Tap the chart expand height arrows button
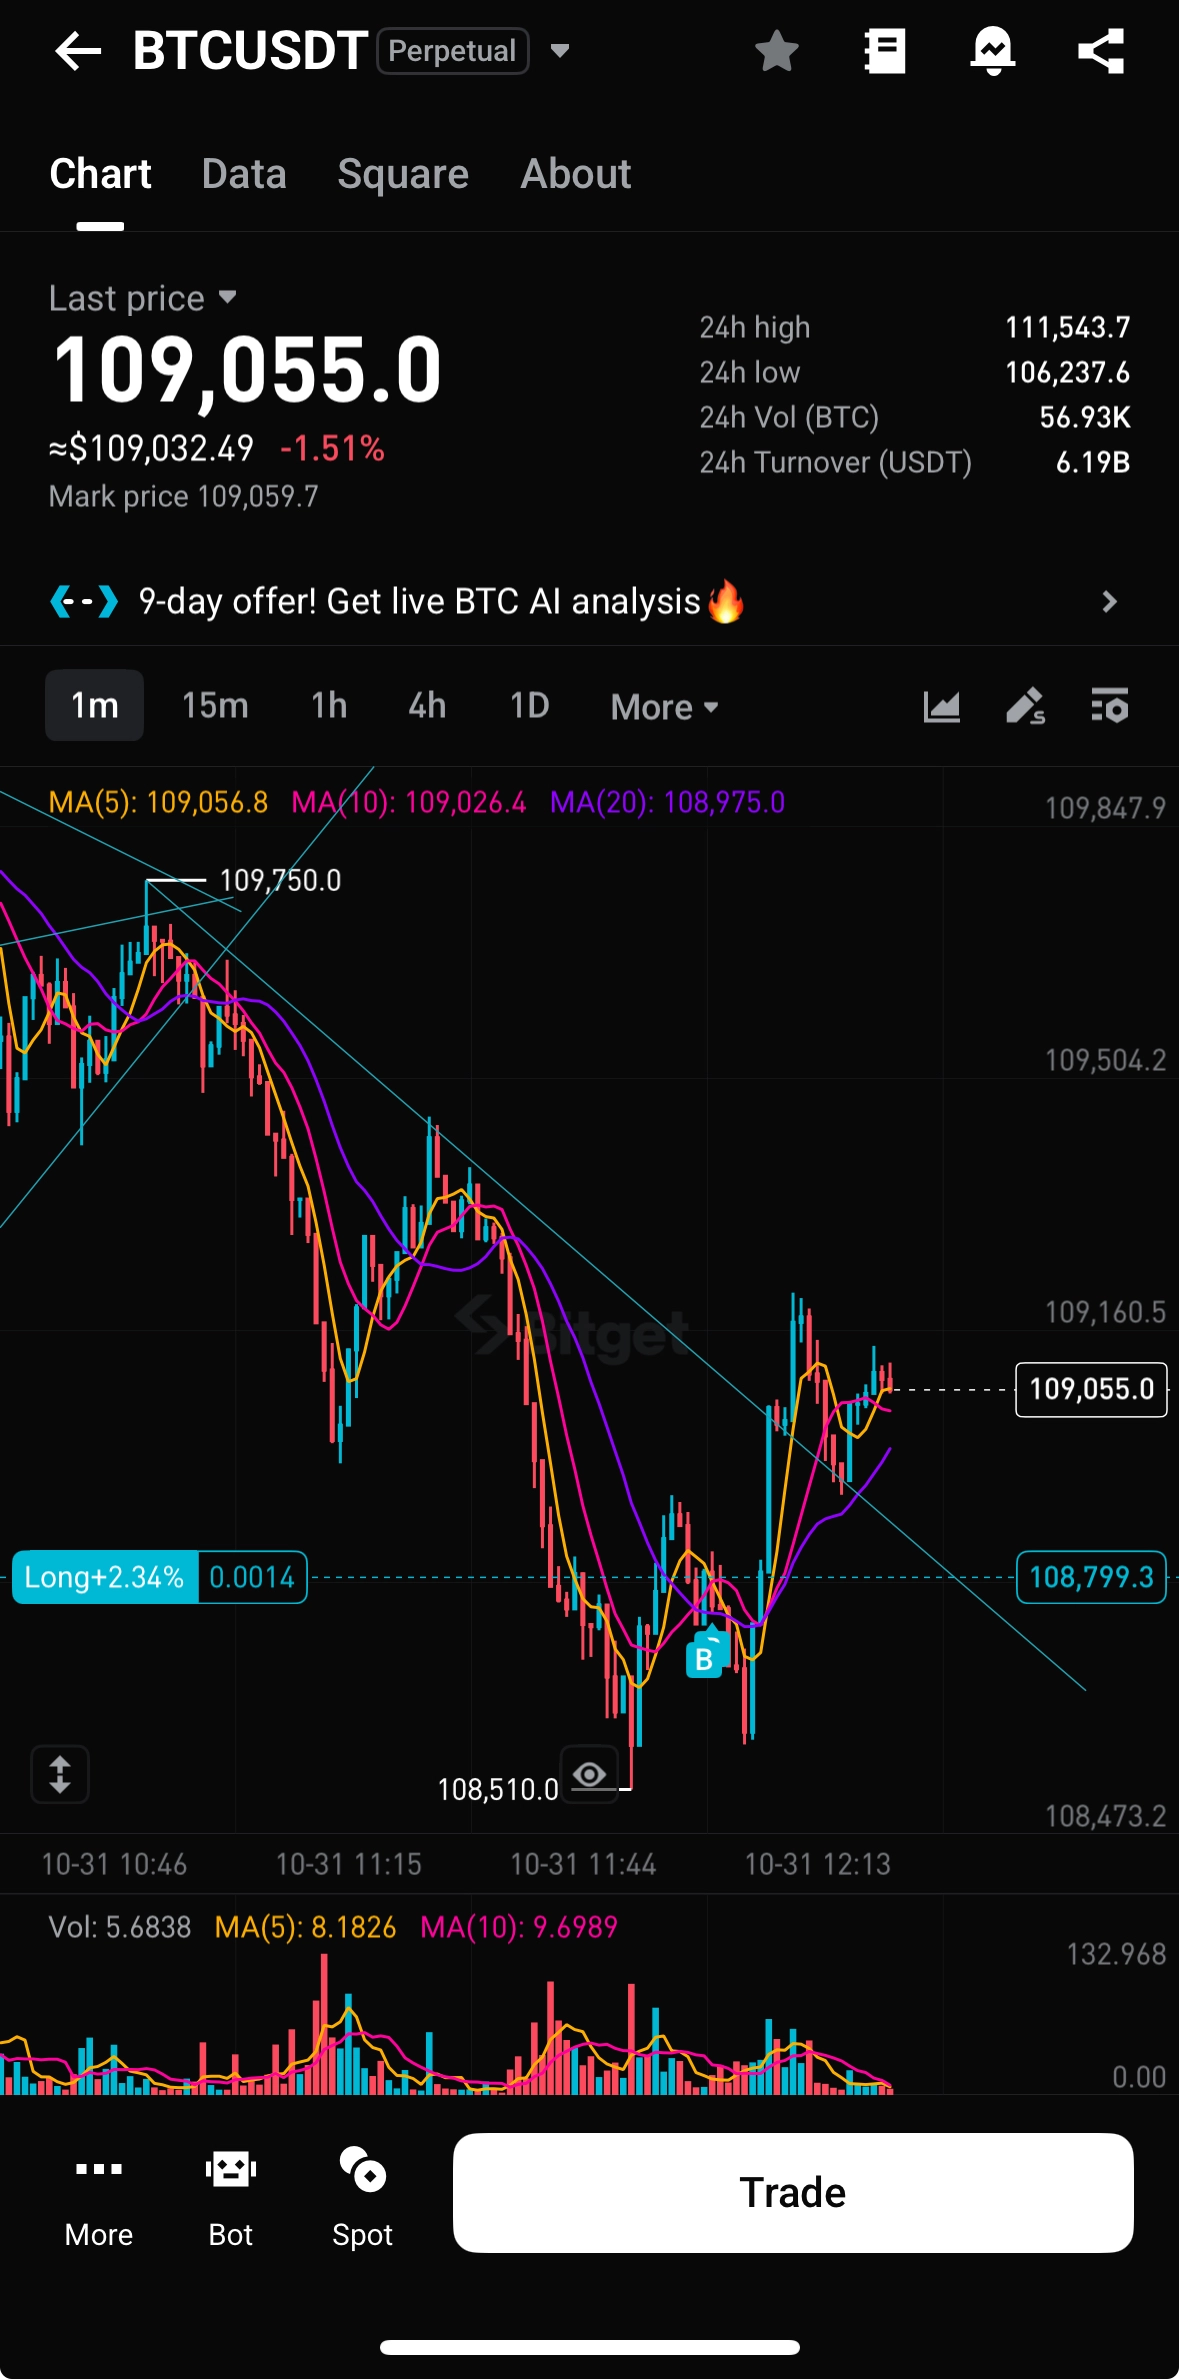 pos(60,1774)
